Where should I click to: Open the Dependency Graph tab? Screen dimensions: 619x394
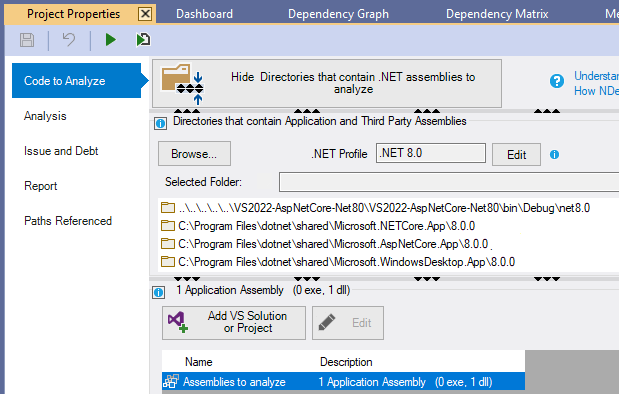(x=338, y=14)
